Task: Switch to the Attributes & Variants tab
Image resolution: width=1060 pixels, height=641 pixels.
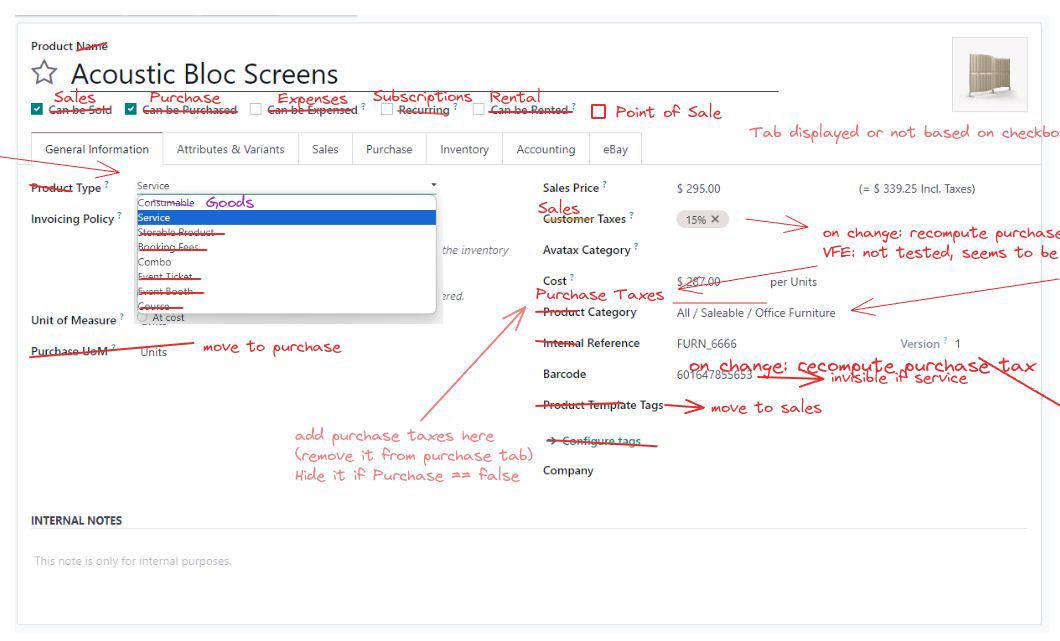Action: (x=230, y=149)
